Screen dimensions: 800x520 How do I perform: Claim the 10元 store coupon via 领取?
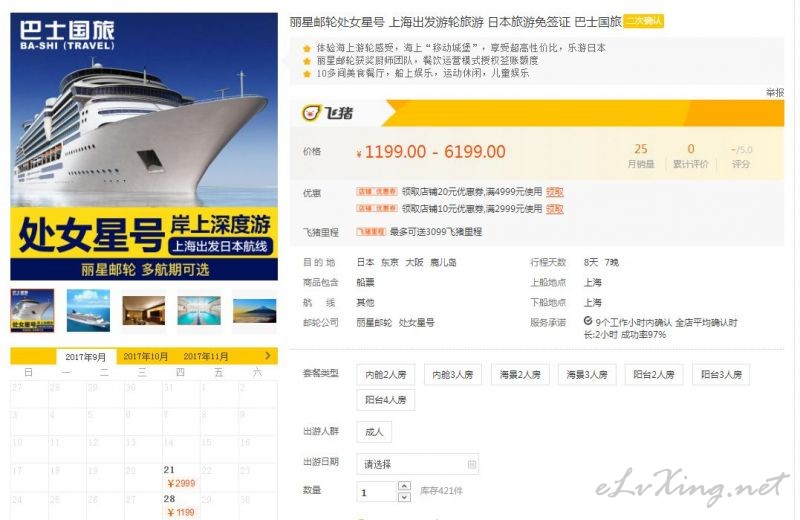[x=555, y=209]
